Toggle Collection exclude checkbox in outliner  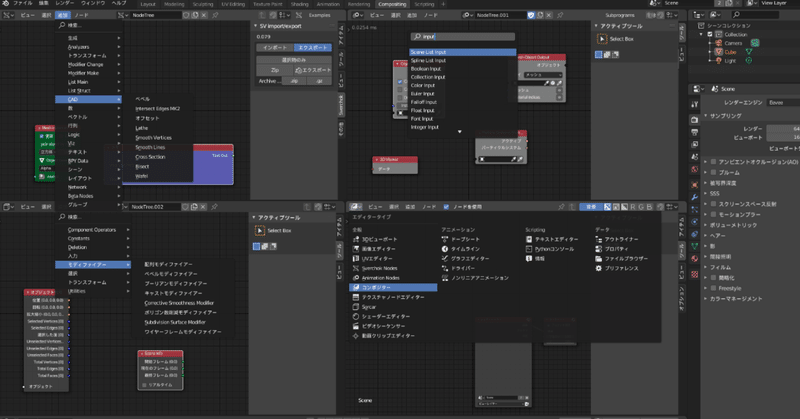pyautogui.click(x=710, y=34)
